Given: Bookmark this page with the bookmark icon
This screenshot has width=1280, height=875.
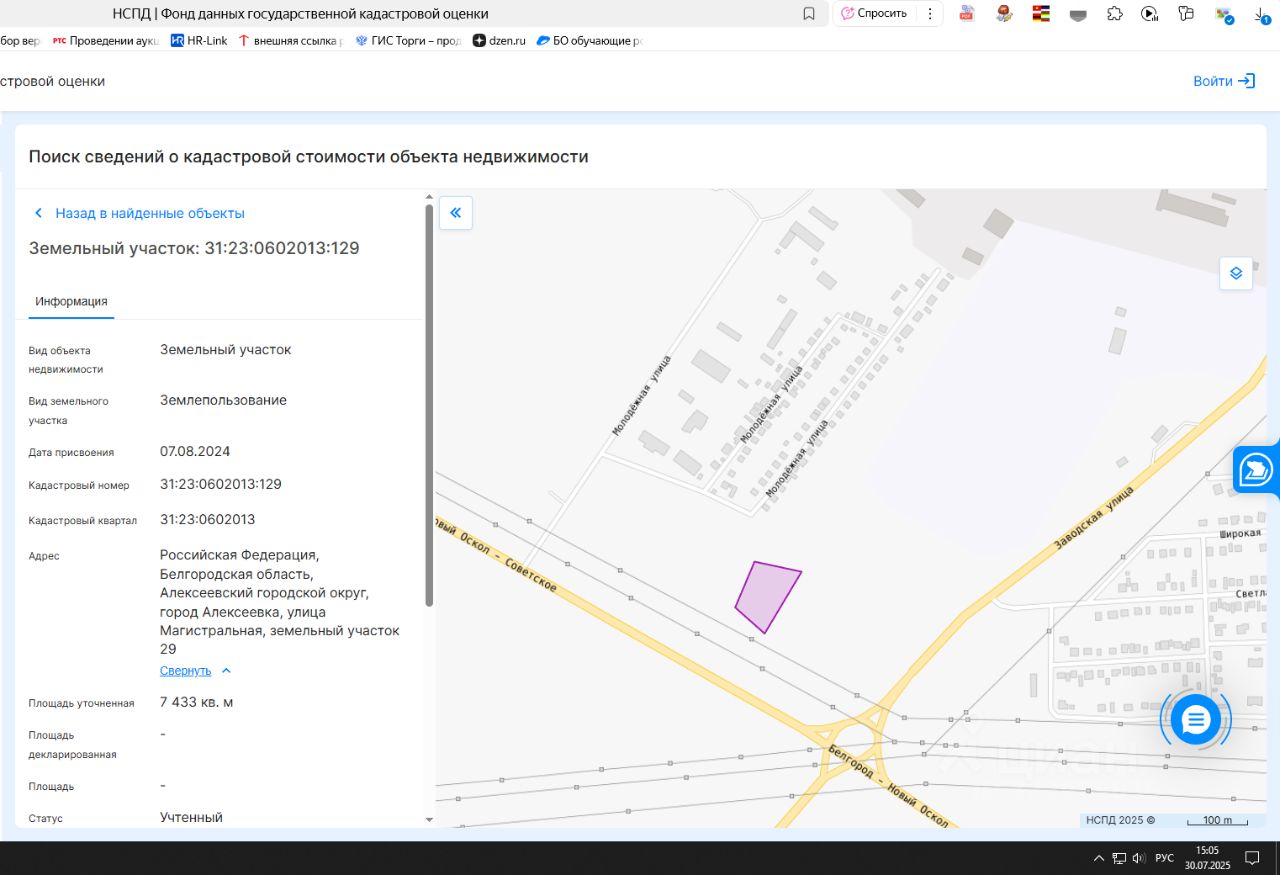Looking at the screenshot, I should click(809, 14).
